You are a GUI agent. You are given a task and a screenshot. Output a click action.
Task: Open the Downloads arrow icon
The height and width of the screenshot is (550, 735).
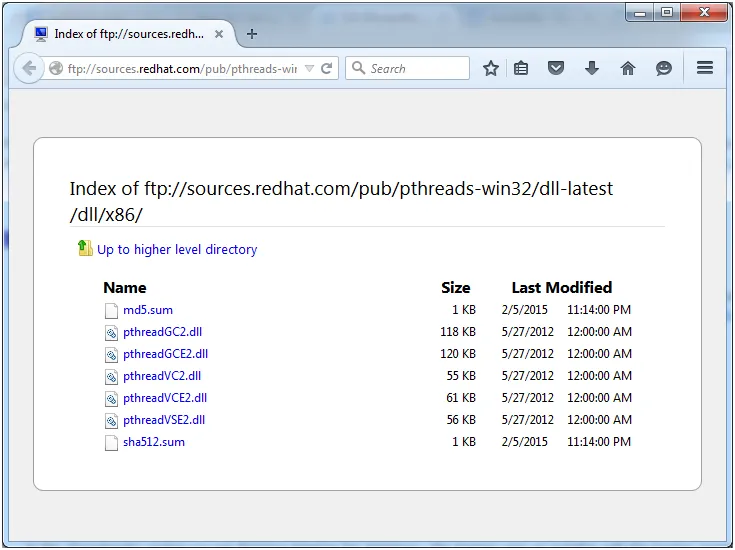(x=592, y=68)
